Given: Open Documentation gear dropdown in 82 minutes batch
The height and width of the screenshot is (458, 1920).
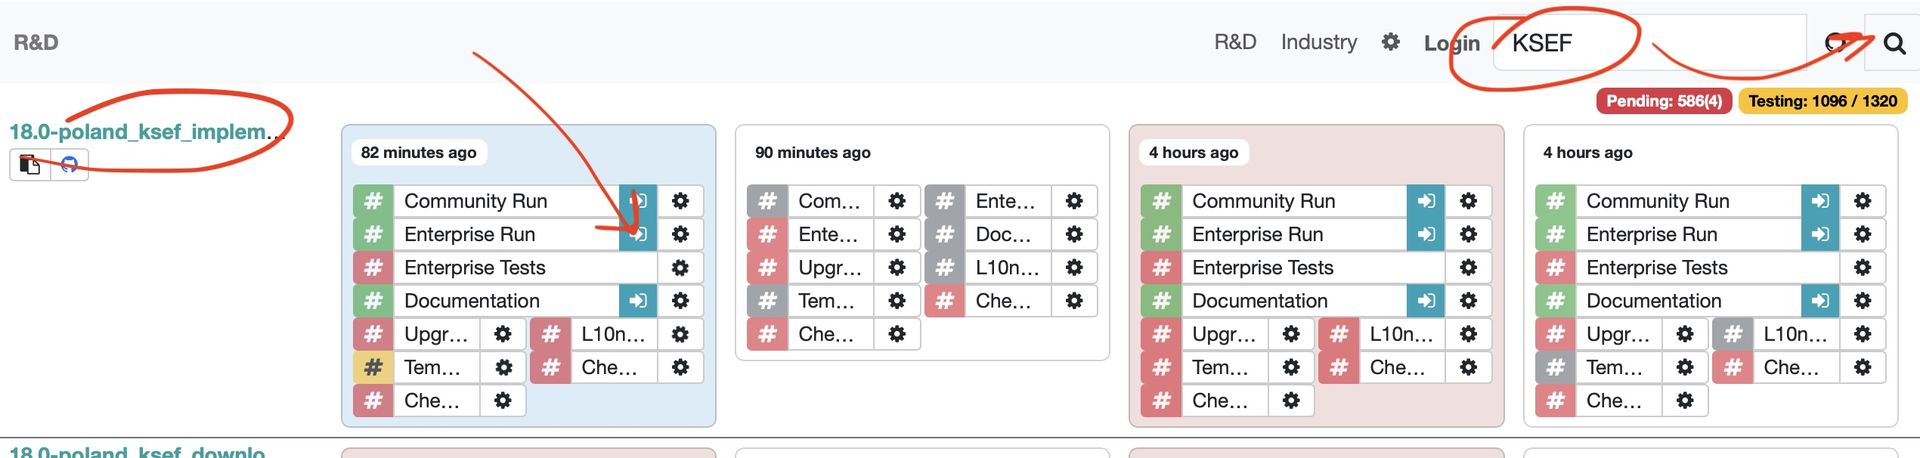Looking at the screenshot, I should (680, 301).
